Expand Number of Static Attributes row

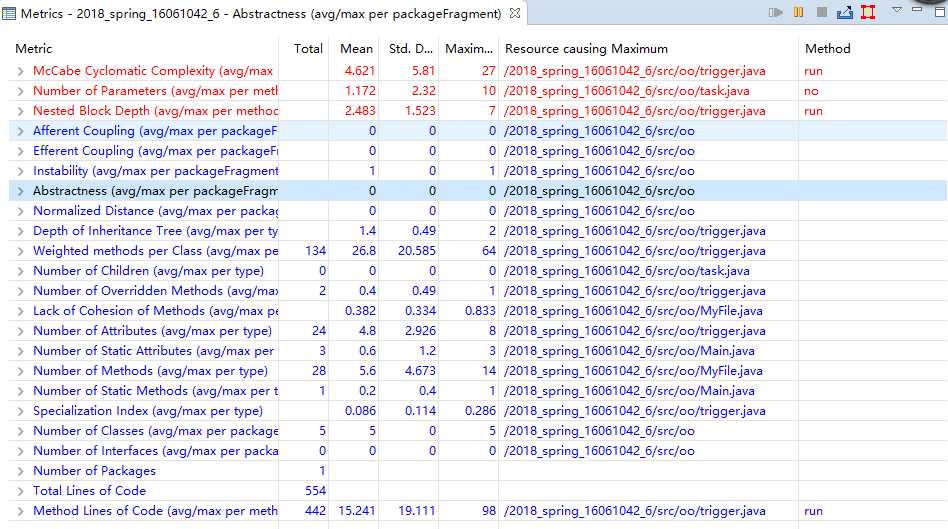tap(21, 351)
